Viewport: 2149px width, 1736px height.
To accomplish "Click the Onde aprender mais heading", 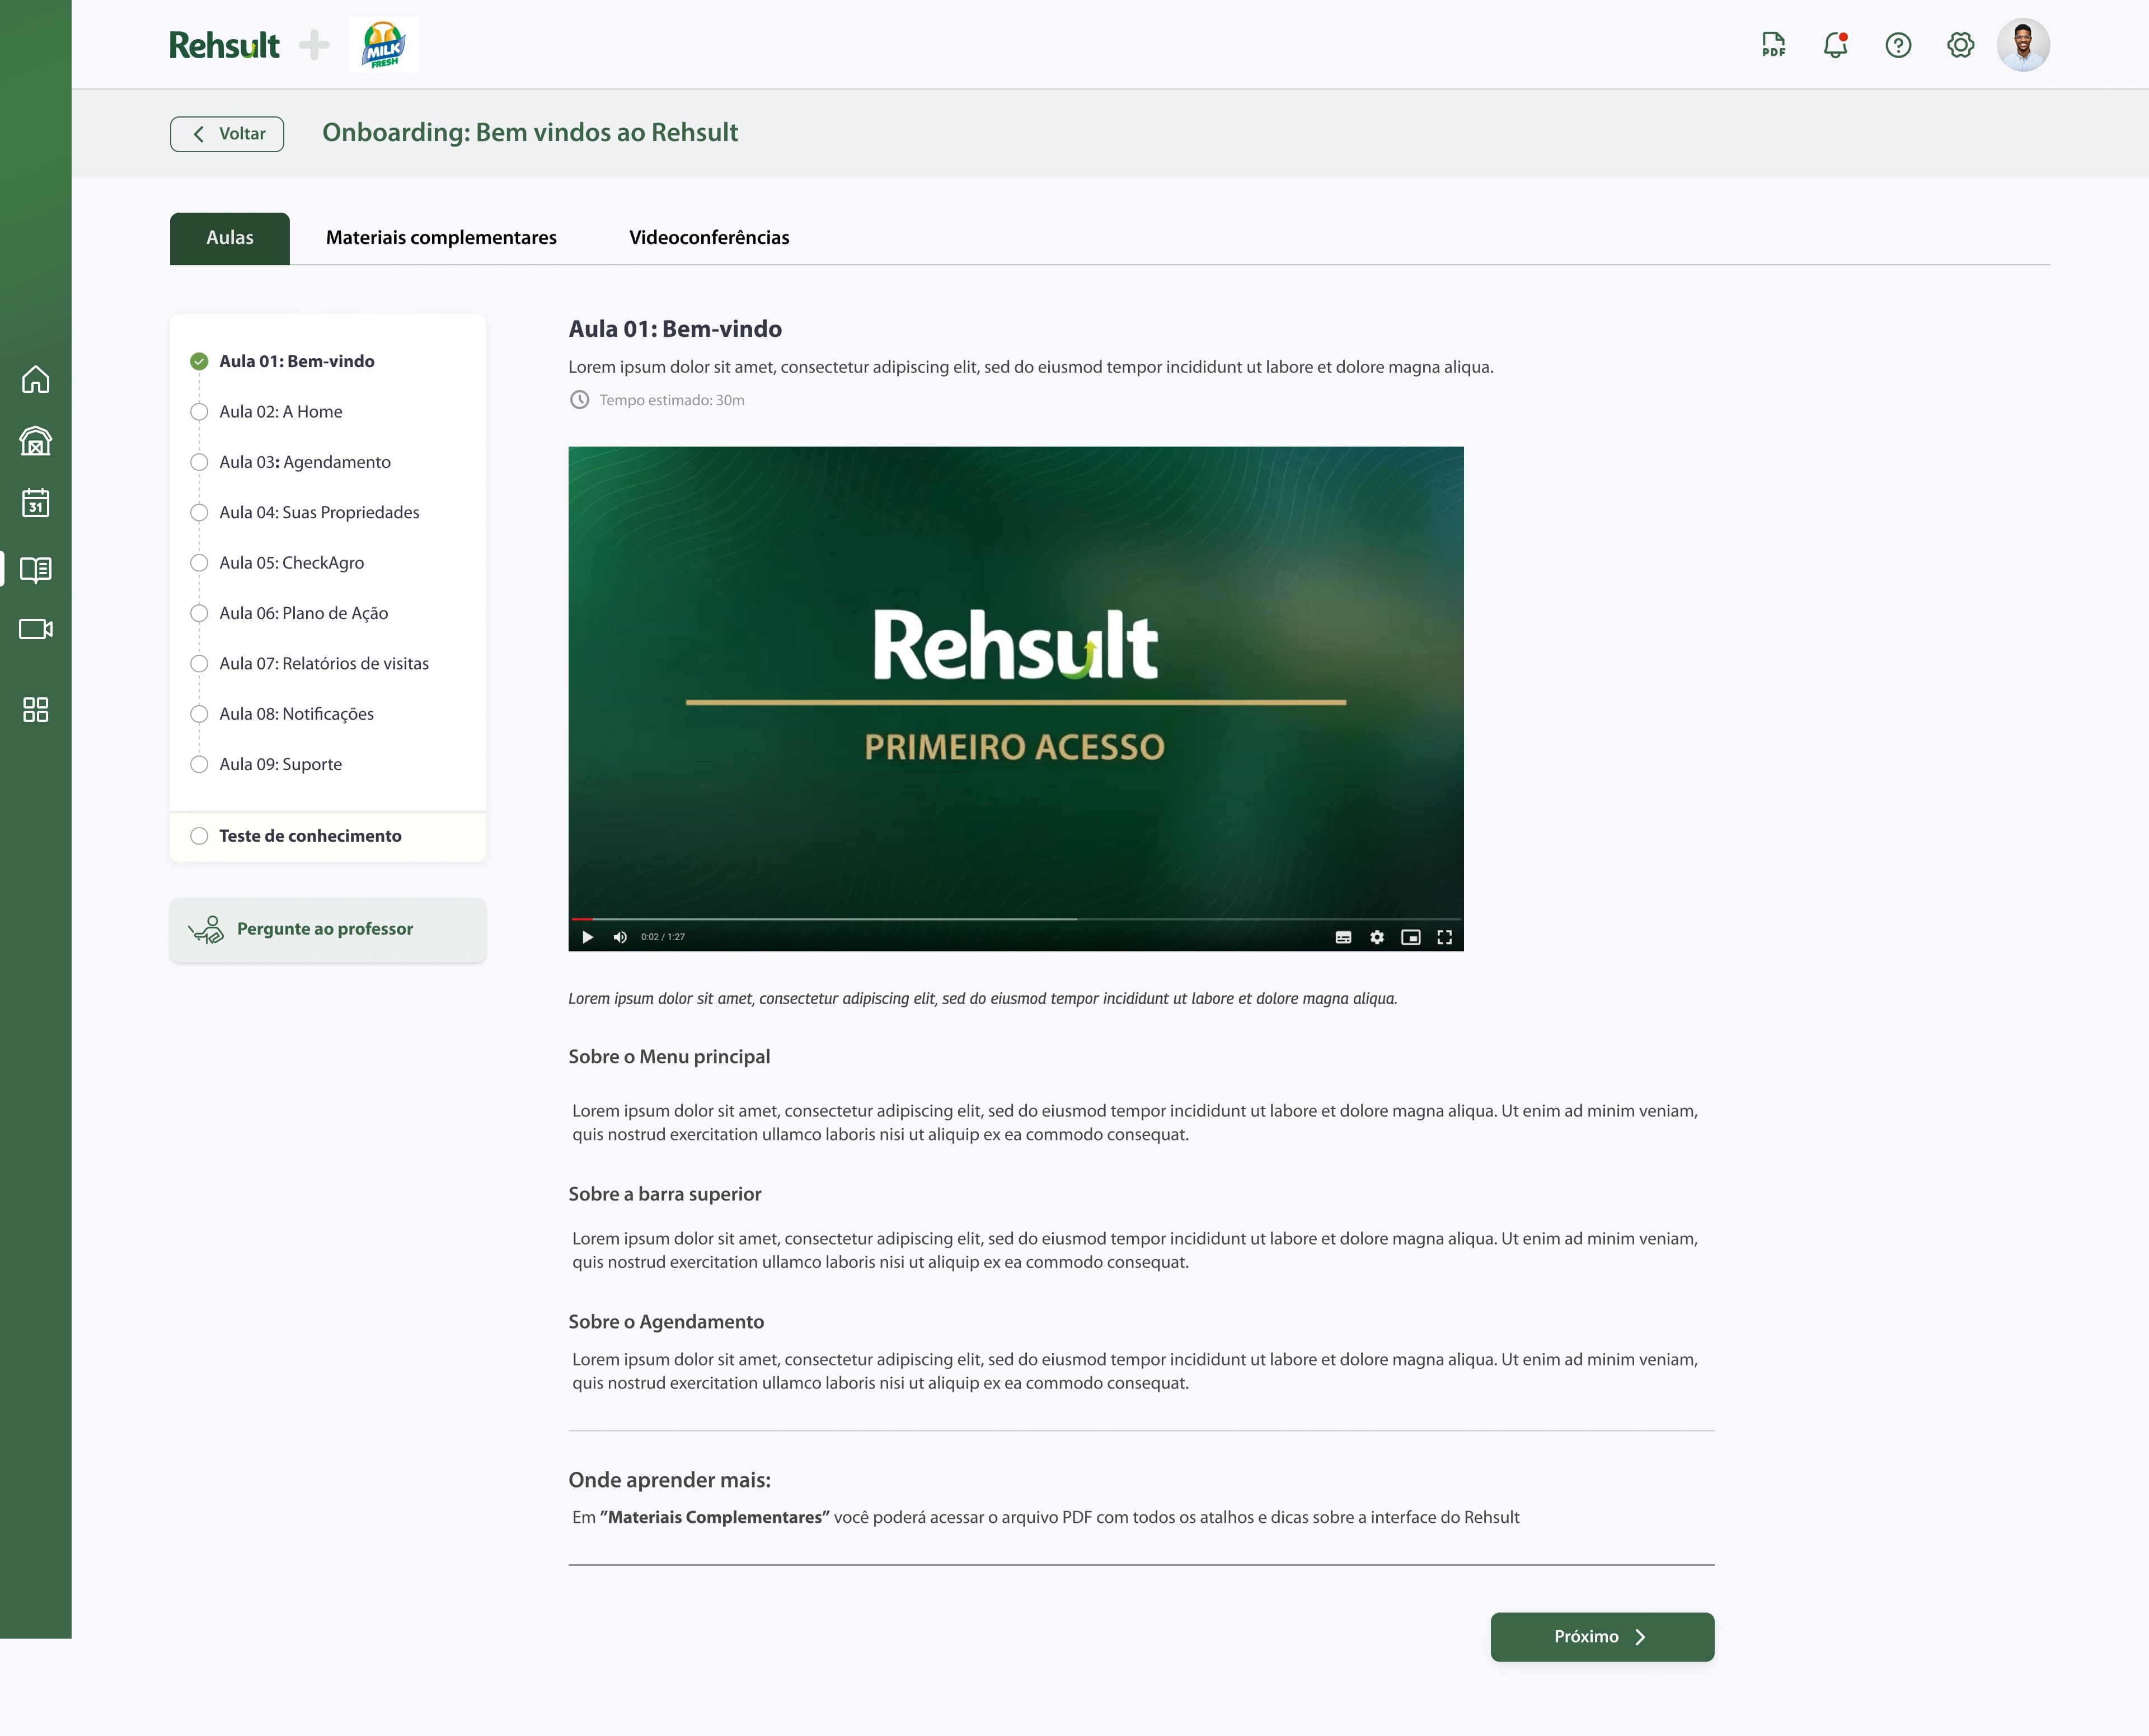I will [670, 1480].
